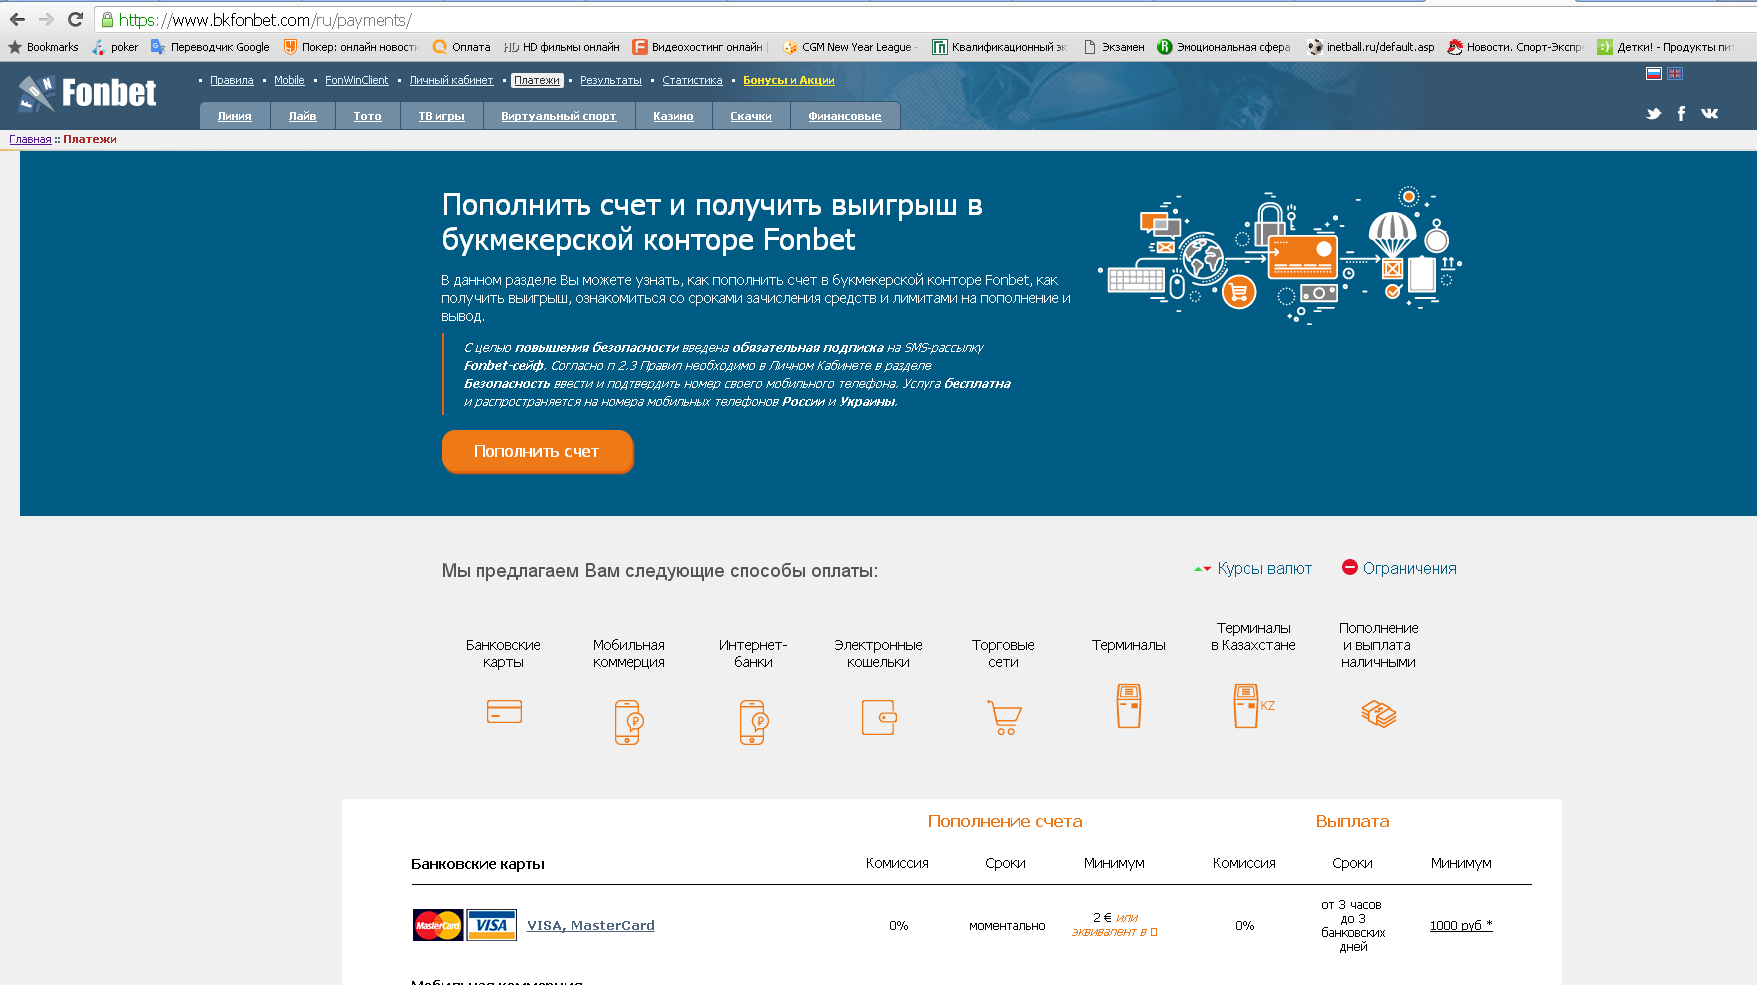The height and width of the screenshot is (985, 1757).
Task: Open HD фильмы онлайн bookmark
Action: point(562,47)
